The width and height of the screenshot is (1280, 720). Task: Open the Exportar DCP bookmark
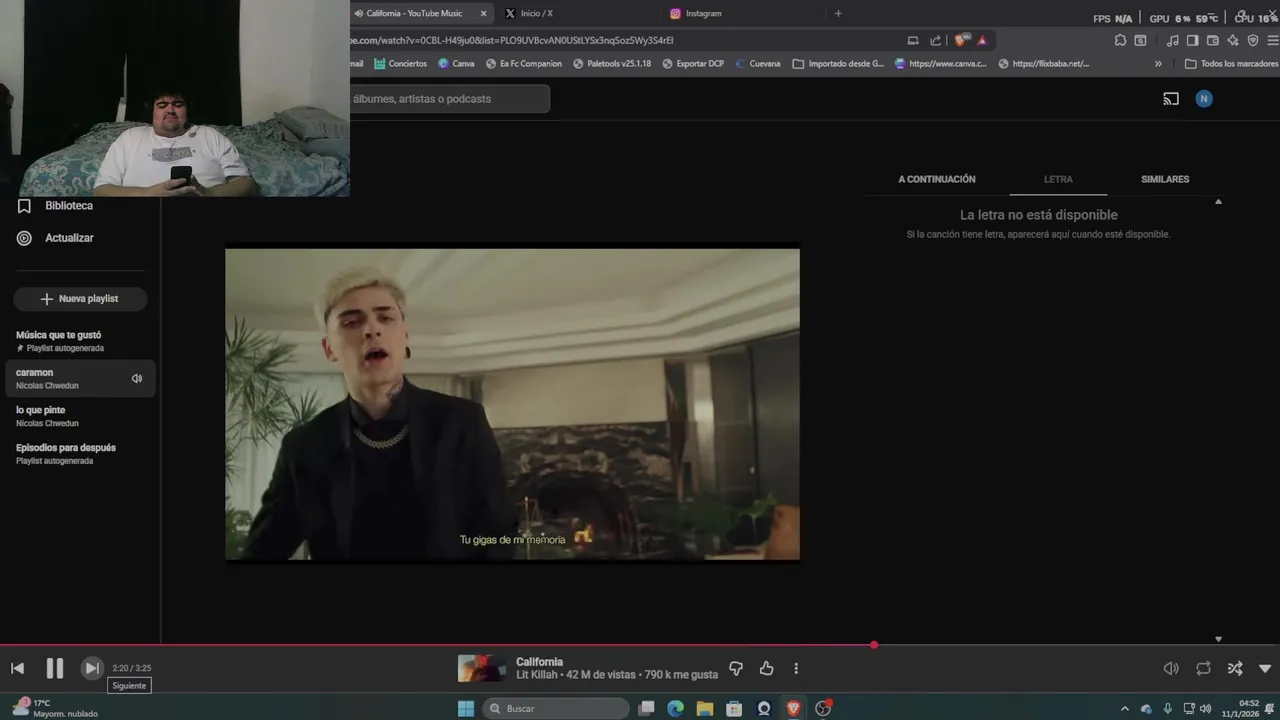(692, 63)
